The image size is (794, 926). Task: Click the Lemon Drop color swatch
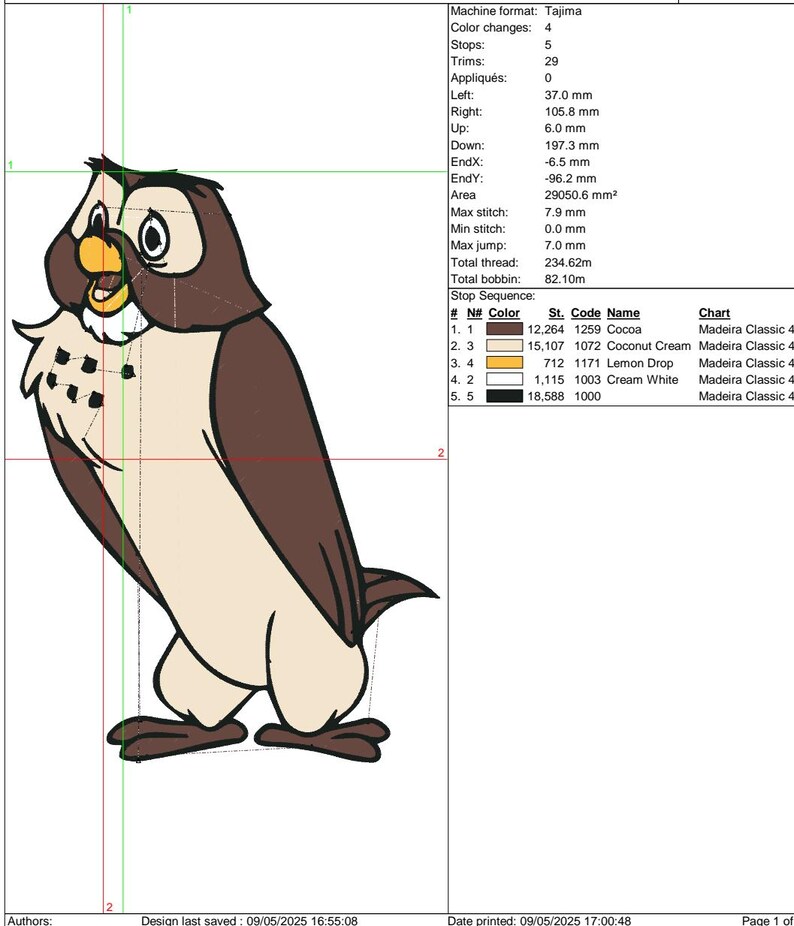(x=505, y=363)
